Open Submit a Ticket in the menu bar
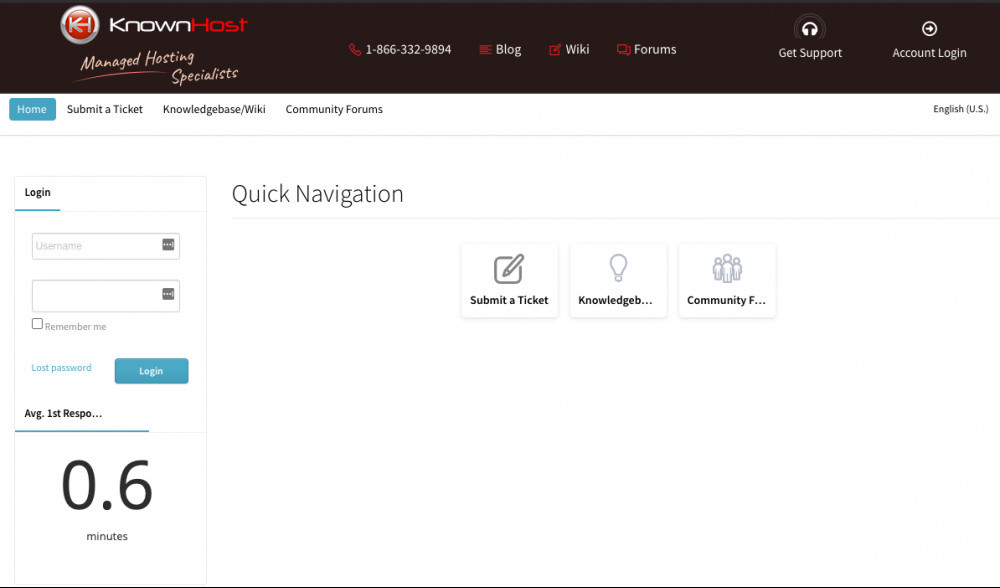1000x588 pixels. pyautogui.click(x=105, y=109)
